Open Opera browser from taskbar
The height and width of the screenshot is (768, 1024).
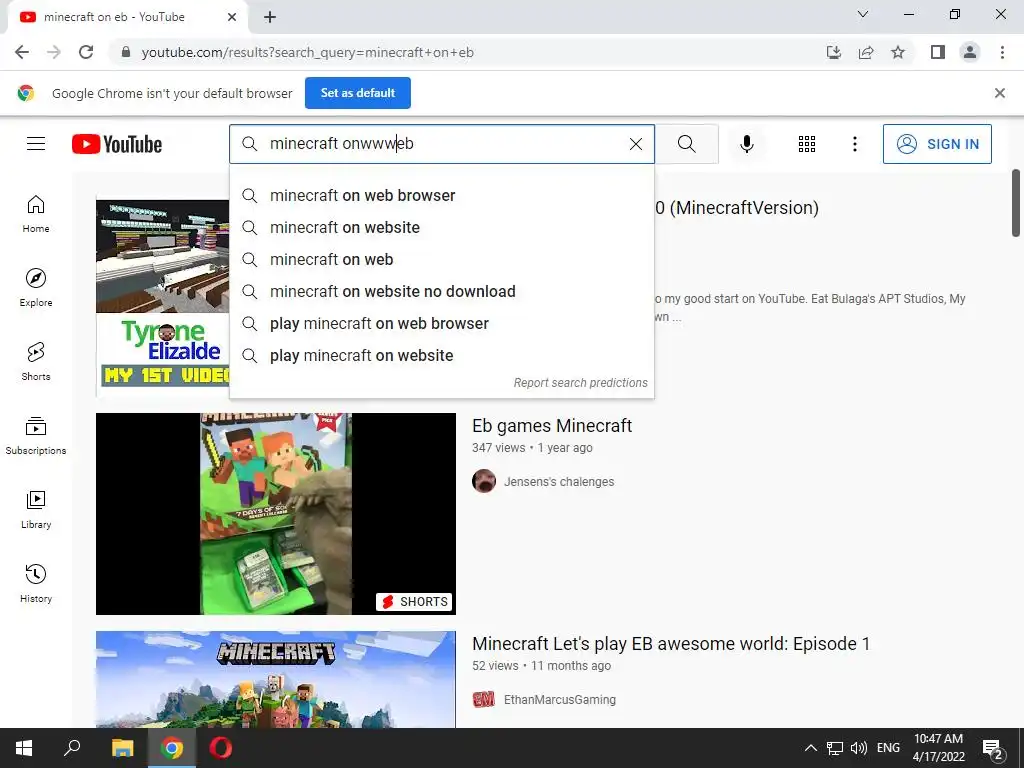click(x=221, y=748)
